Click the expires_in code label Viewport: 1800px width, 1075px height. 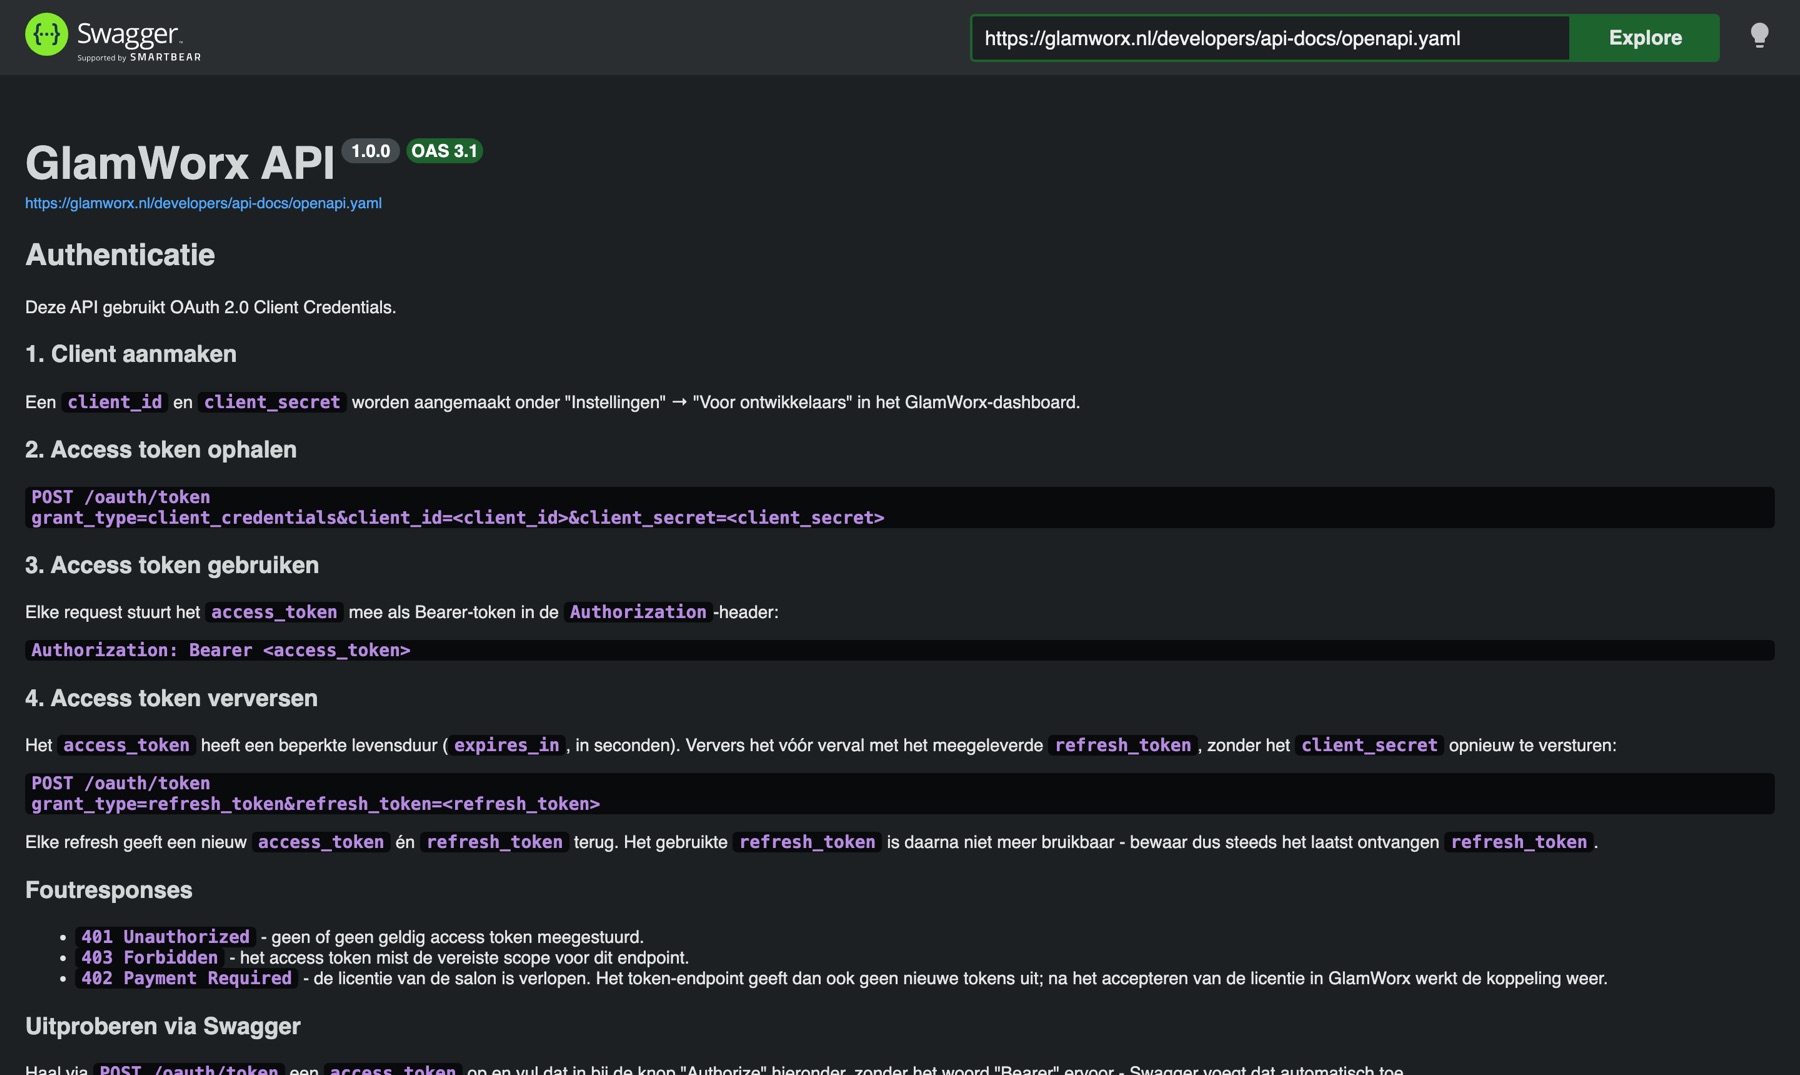point(506,745)
